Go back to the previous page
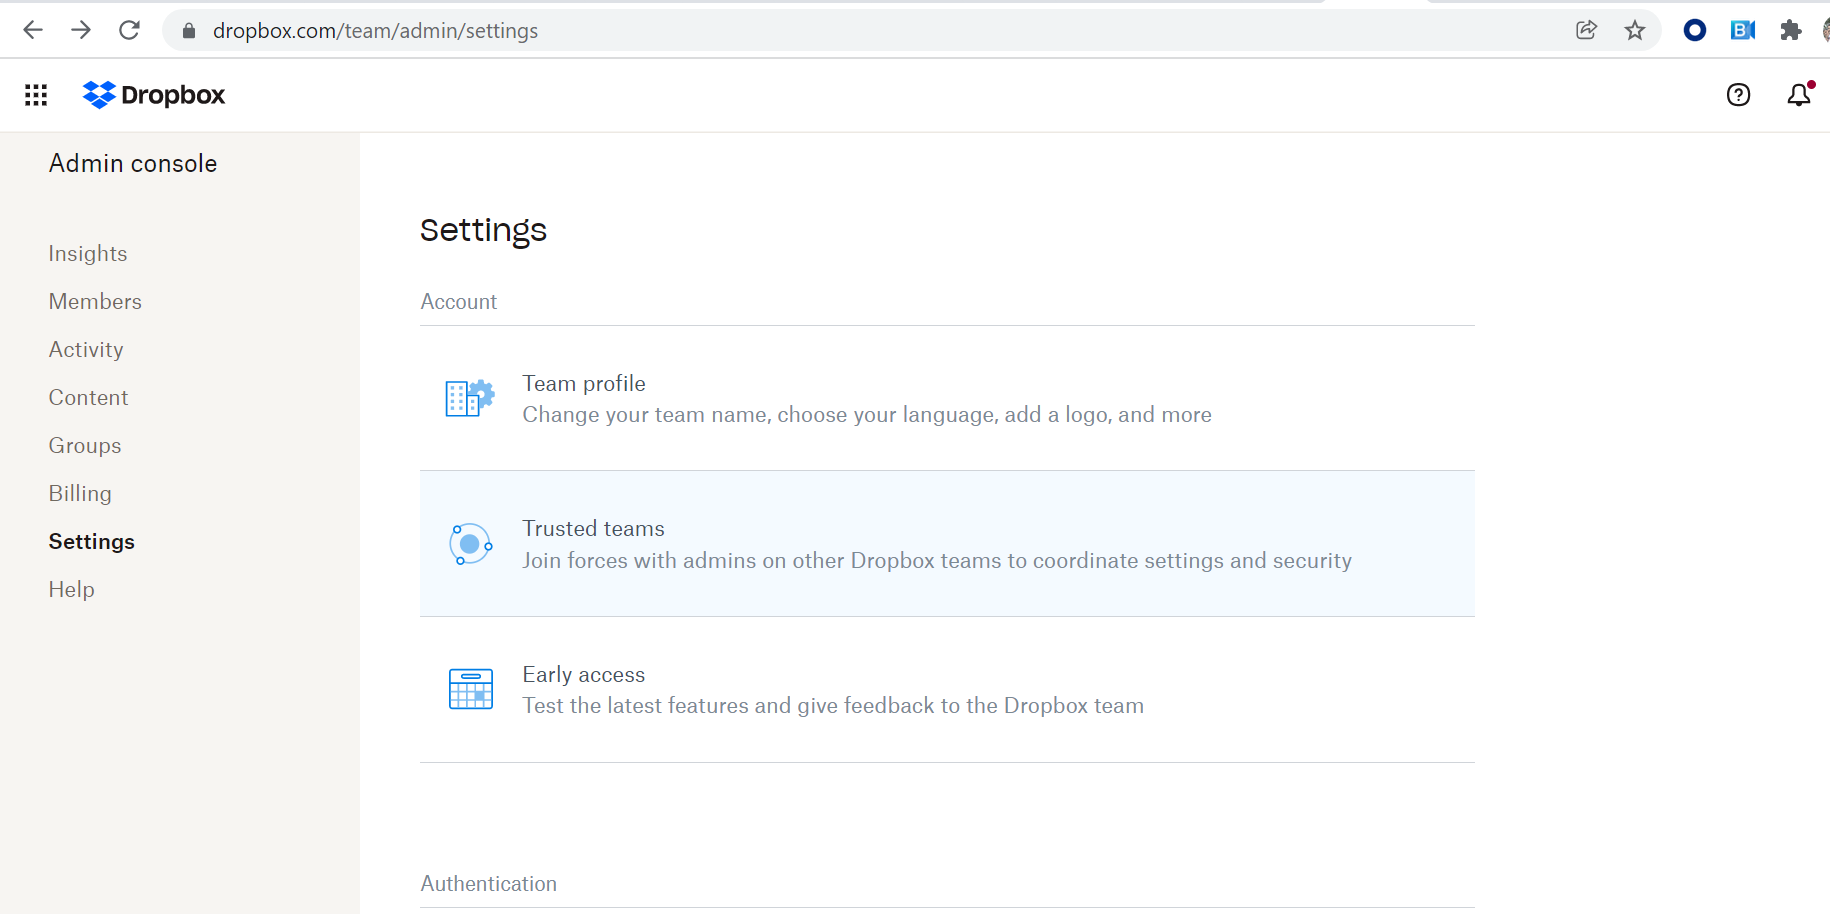This screenshot has width=1830, height=914. tap(33, 31)
